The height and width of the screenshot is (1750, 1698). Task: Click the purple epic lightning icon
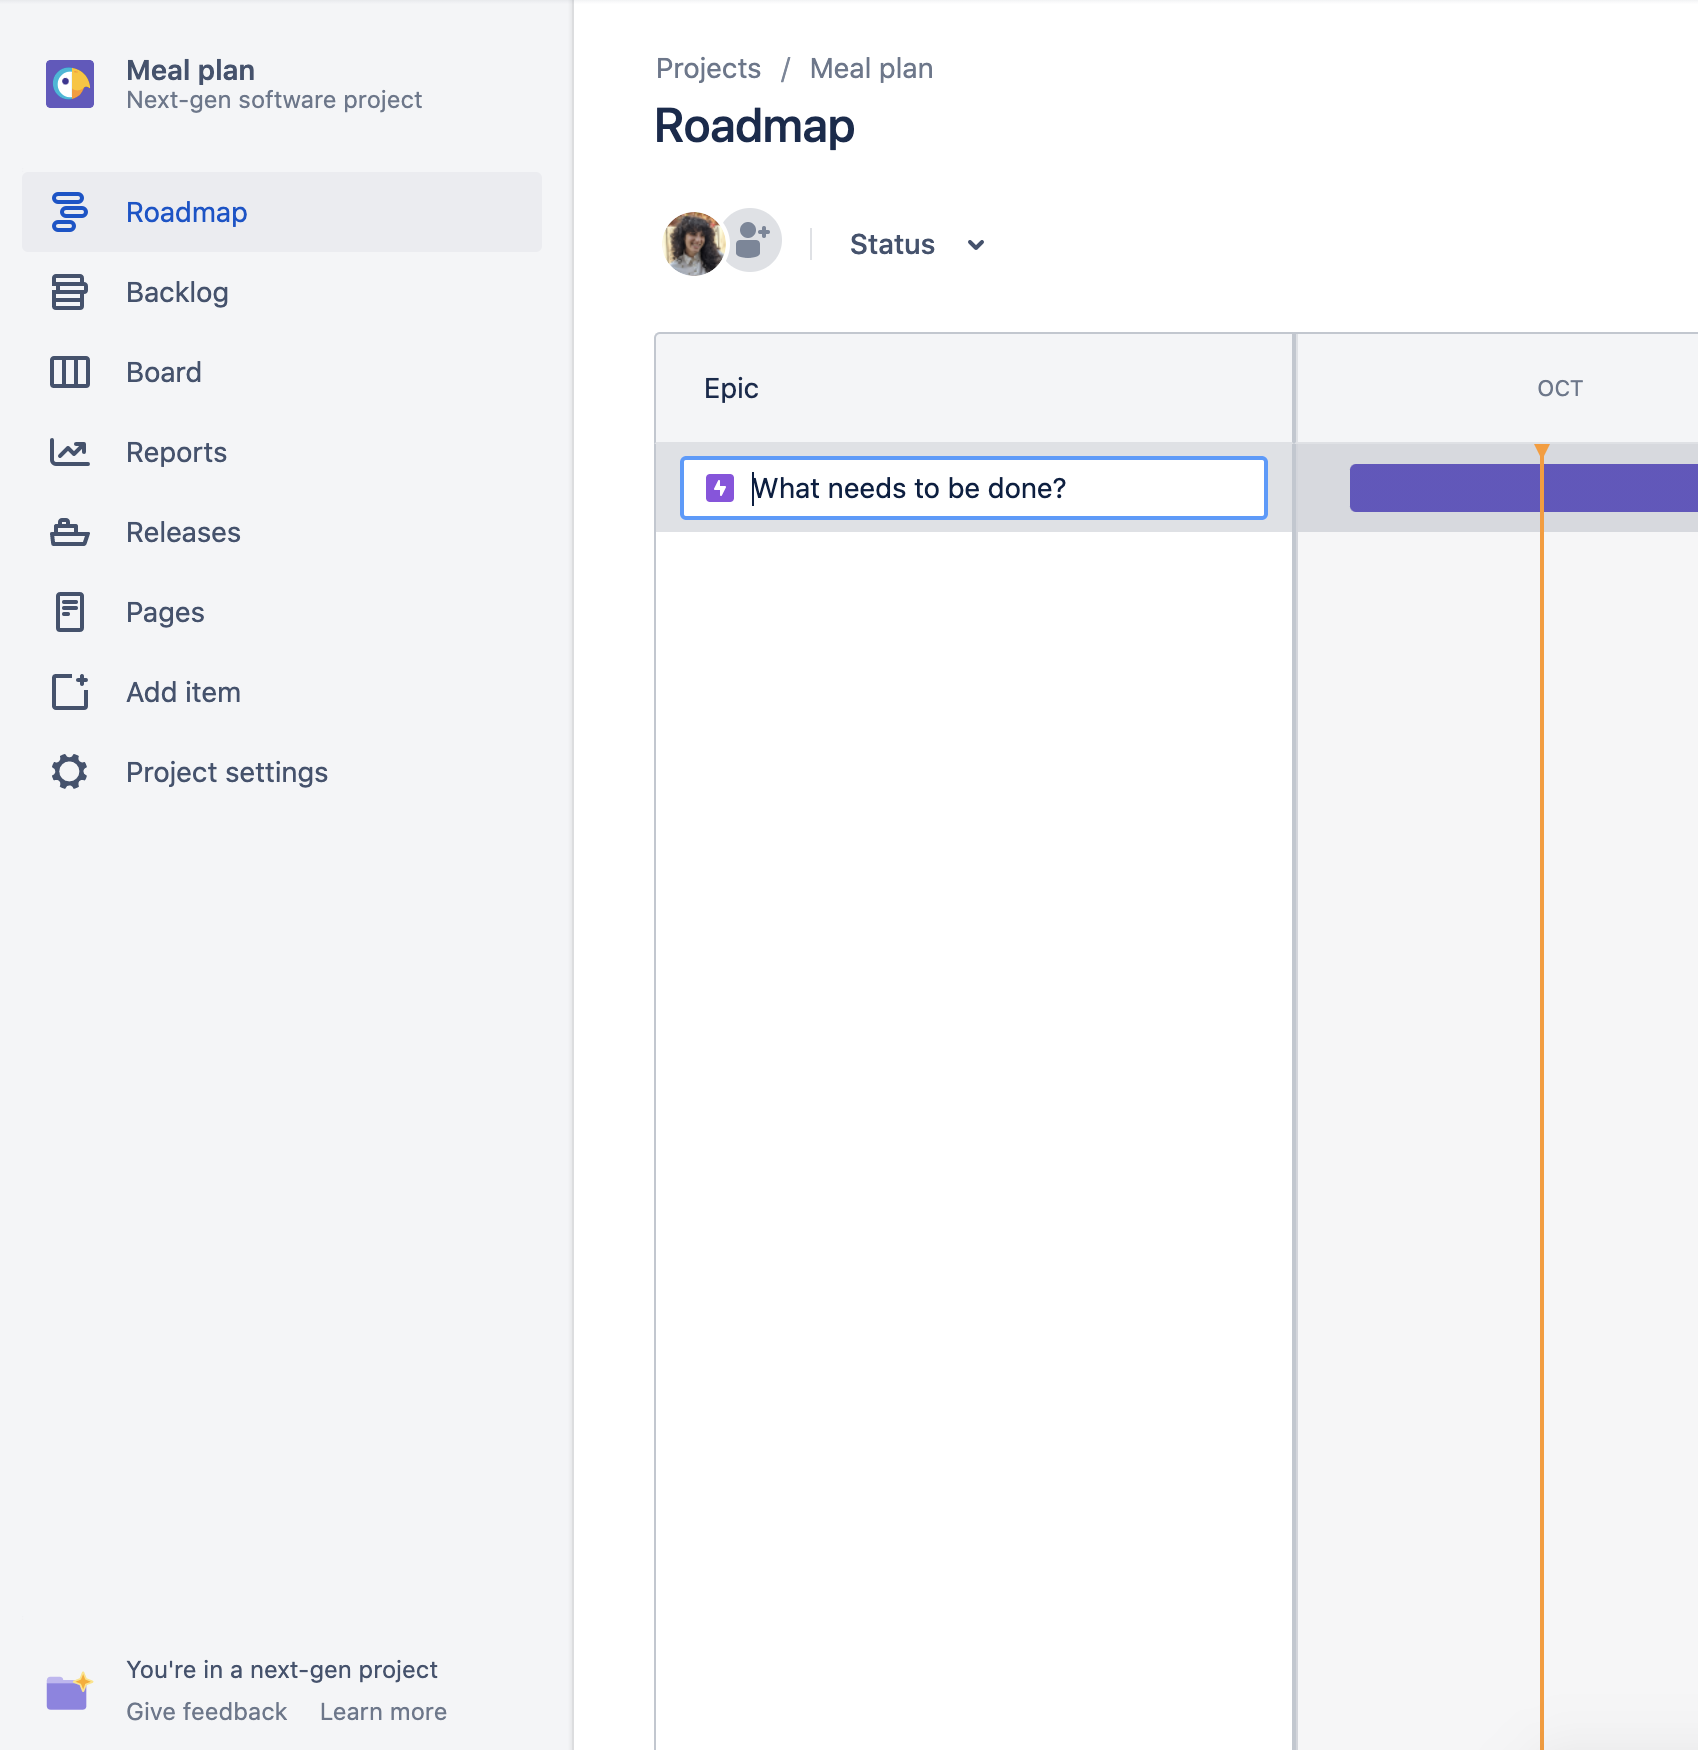click(719, 488)
